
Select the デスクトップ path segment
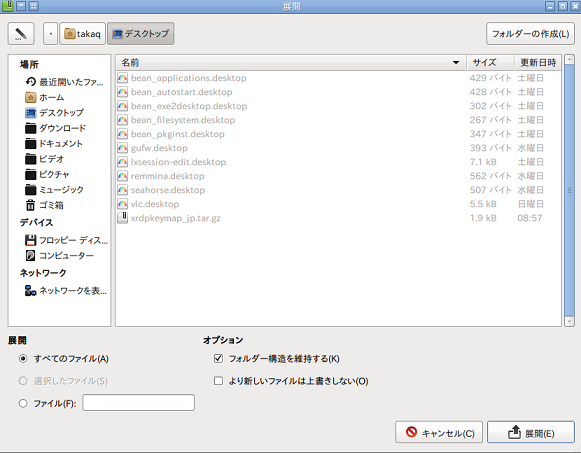[x=141, y=34]
